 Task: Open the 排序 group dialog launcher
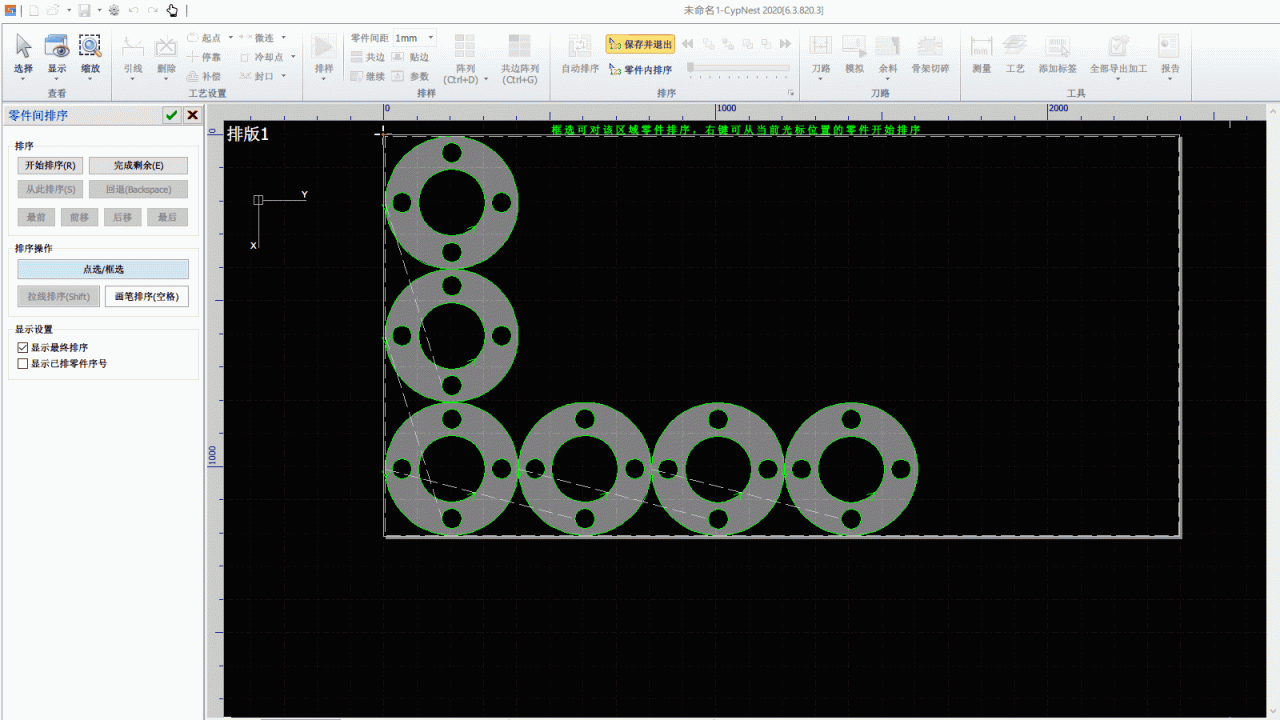(791, 93)
